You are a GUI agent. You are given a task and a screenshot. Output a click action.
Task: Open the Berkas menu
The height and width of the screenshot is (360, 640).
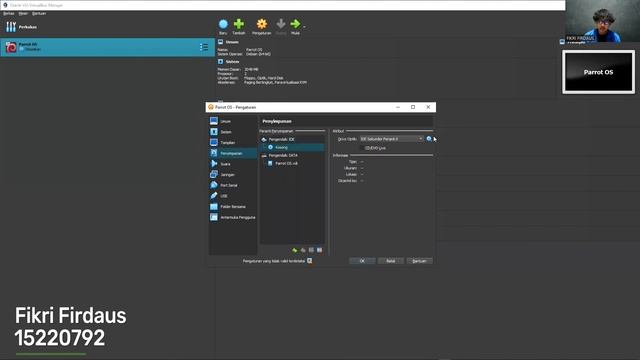(x=9, y=13)
